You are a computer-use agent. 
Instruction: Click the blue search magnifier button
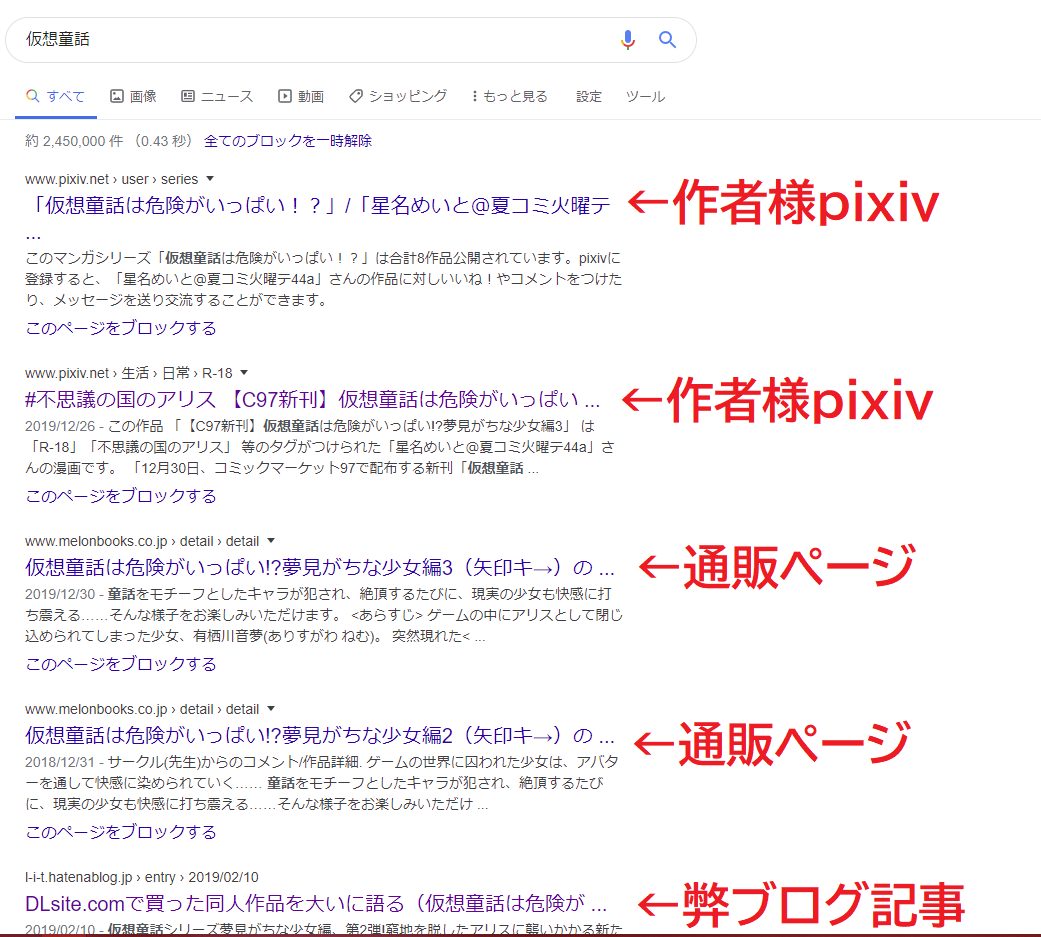pos(667,40)
